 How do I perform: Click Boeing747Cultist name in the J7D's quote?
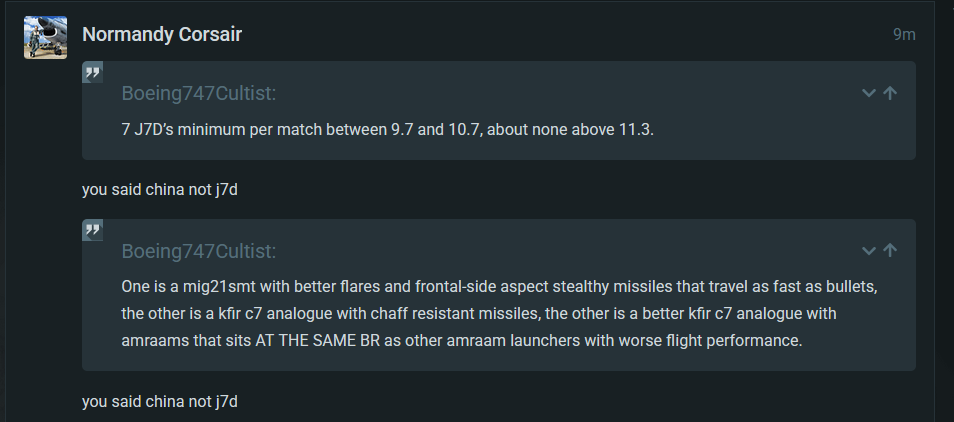pyautogui.click(x=199, y=94)
